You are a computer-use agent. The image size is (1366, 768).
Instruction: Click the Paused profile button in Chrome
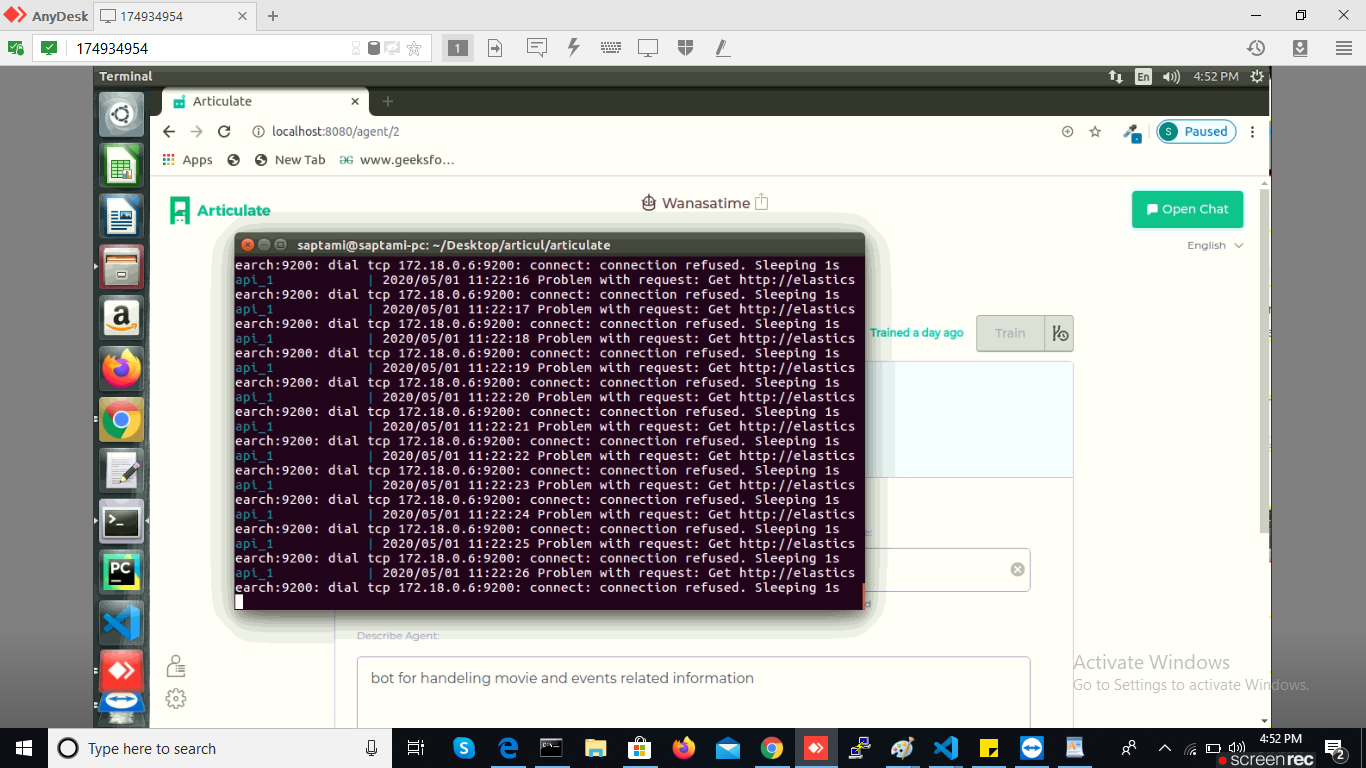[x=1196, y=132]
